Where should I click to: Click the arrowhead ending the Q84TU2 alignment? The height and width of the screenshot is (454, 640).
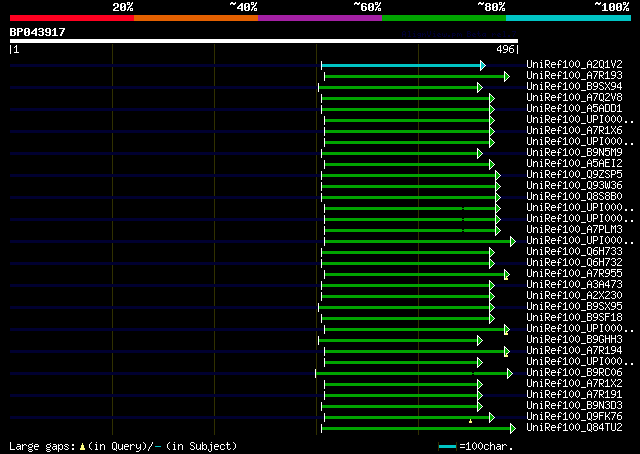tap(513, 429)
